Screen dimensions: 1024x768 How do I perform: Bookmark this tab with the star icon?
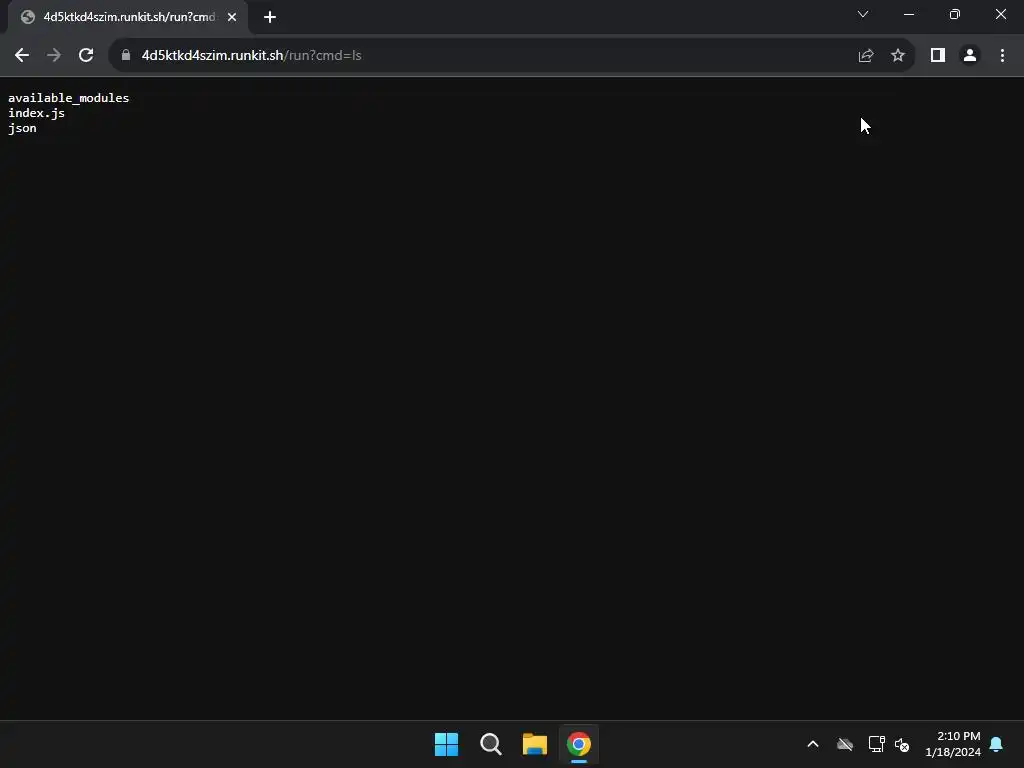898,56
